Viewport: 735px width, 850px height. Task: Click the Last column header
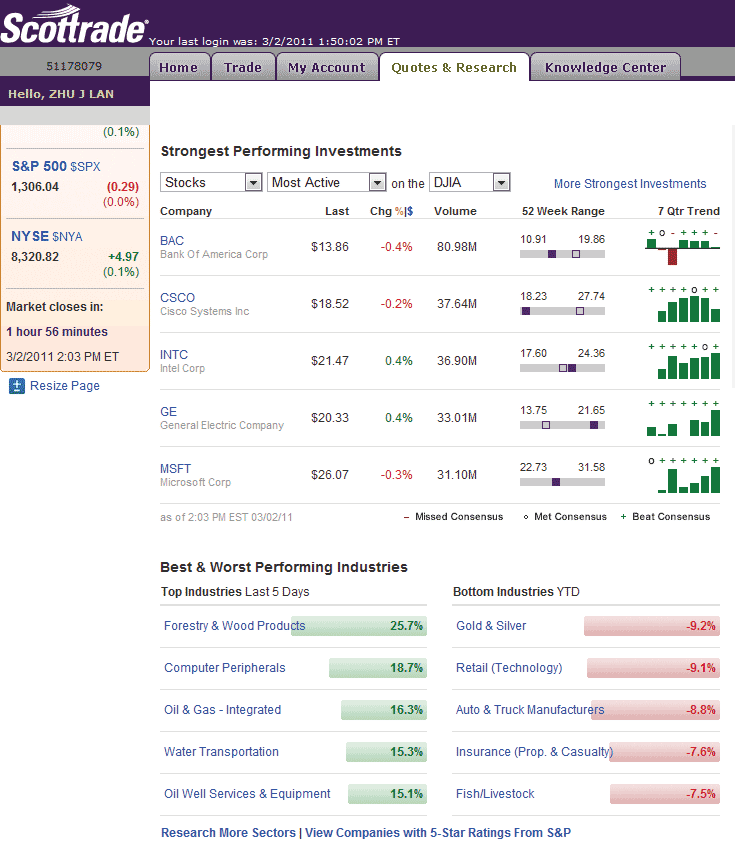337,211
